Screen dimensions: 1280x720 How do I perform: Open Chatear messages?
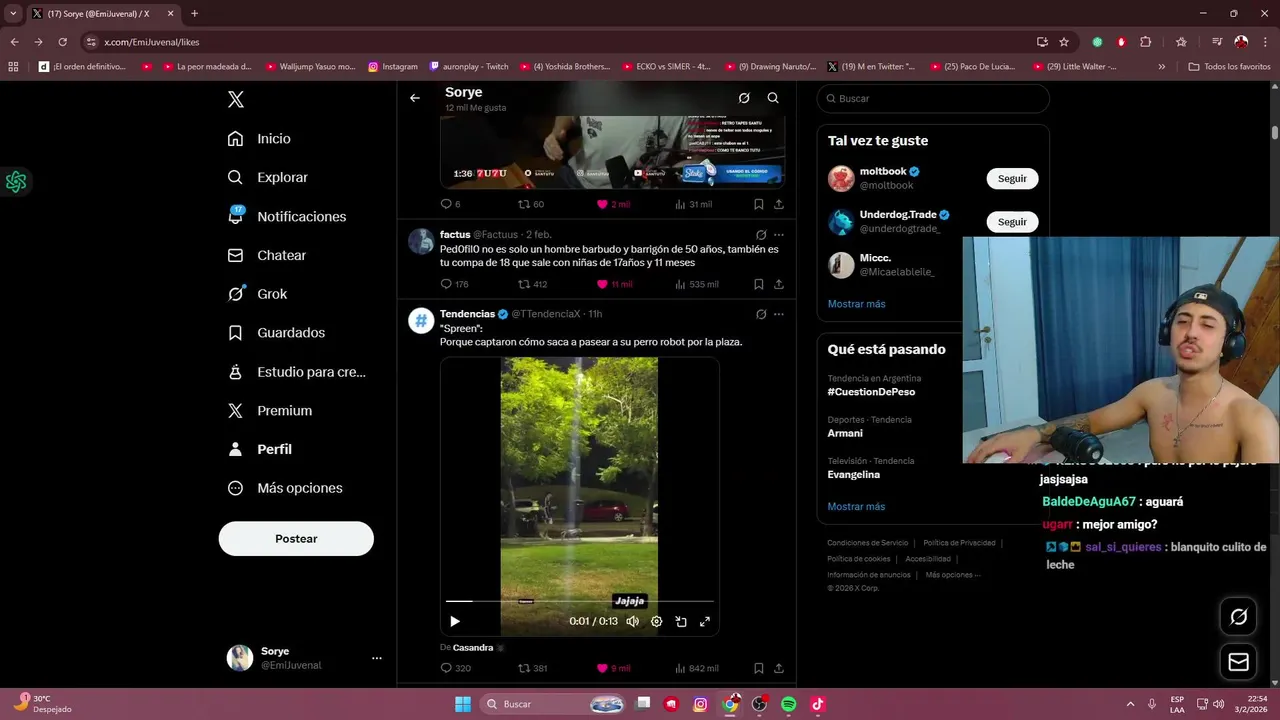coord(266,255)
